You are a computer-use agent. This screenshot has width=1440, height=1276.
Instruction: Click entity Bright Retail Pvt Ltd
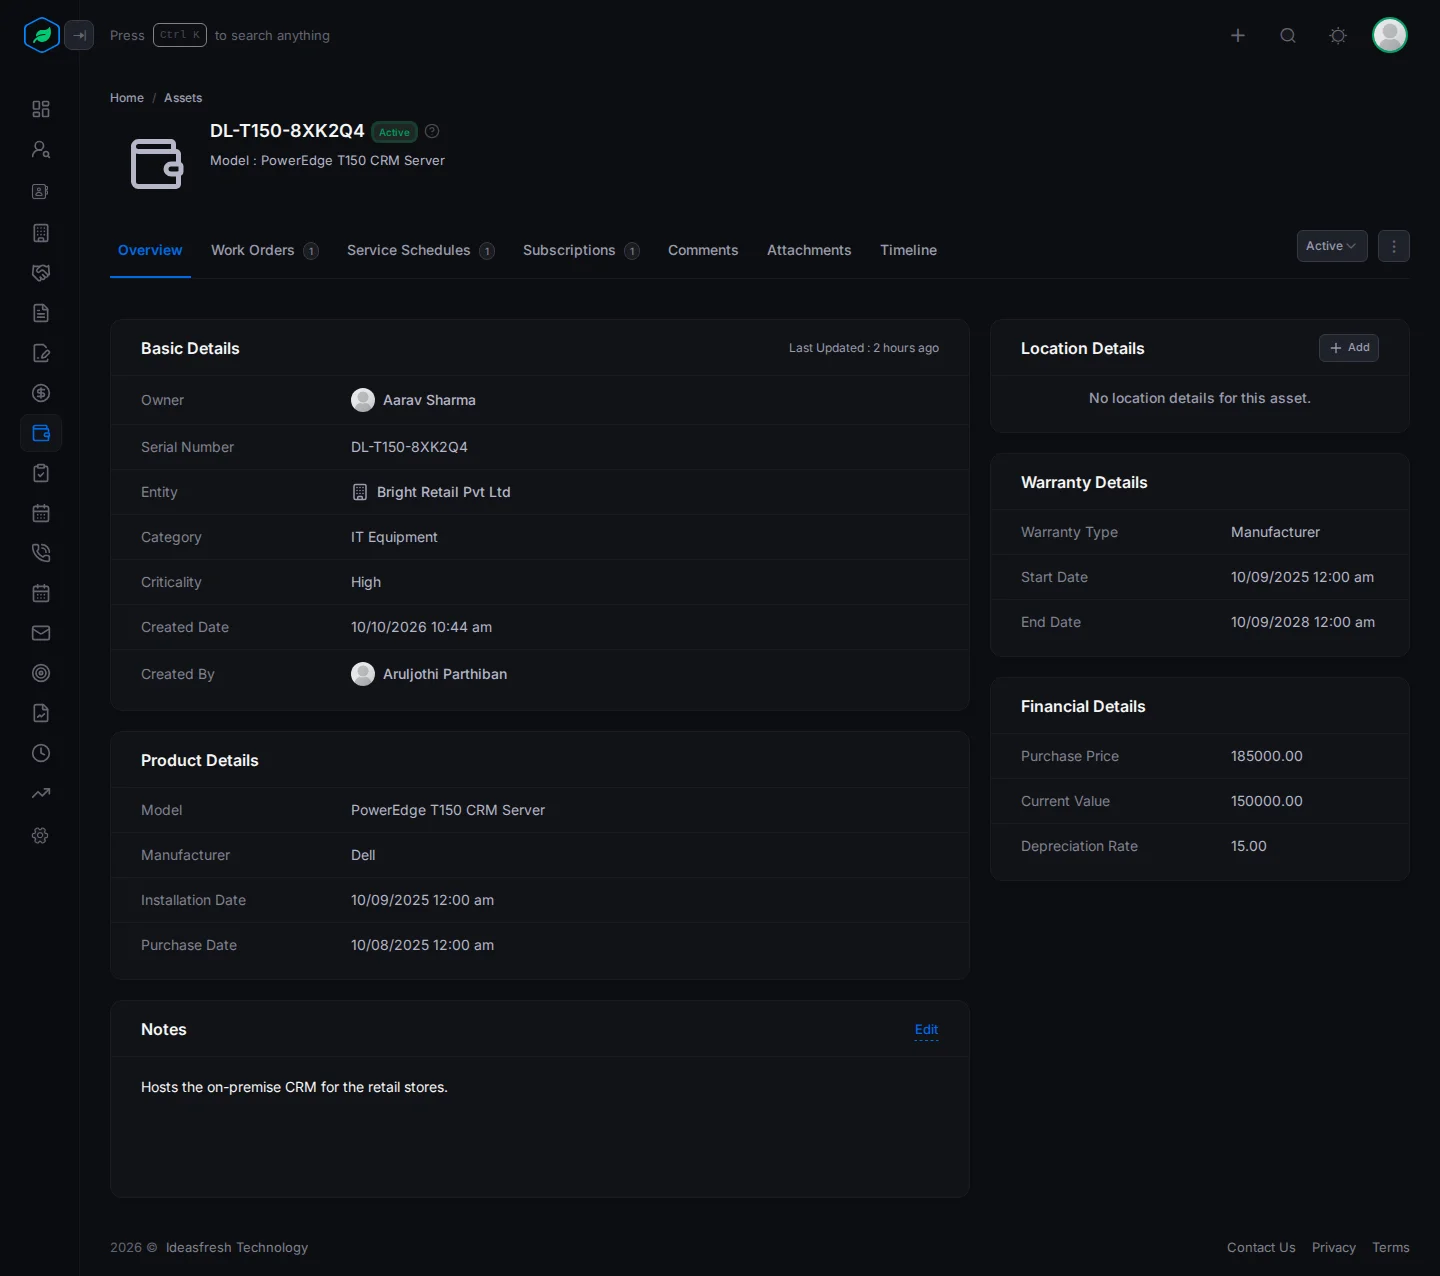tap(443, 492)
